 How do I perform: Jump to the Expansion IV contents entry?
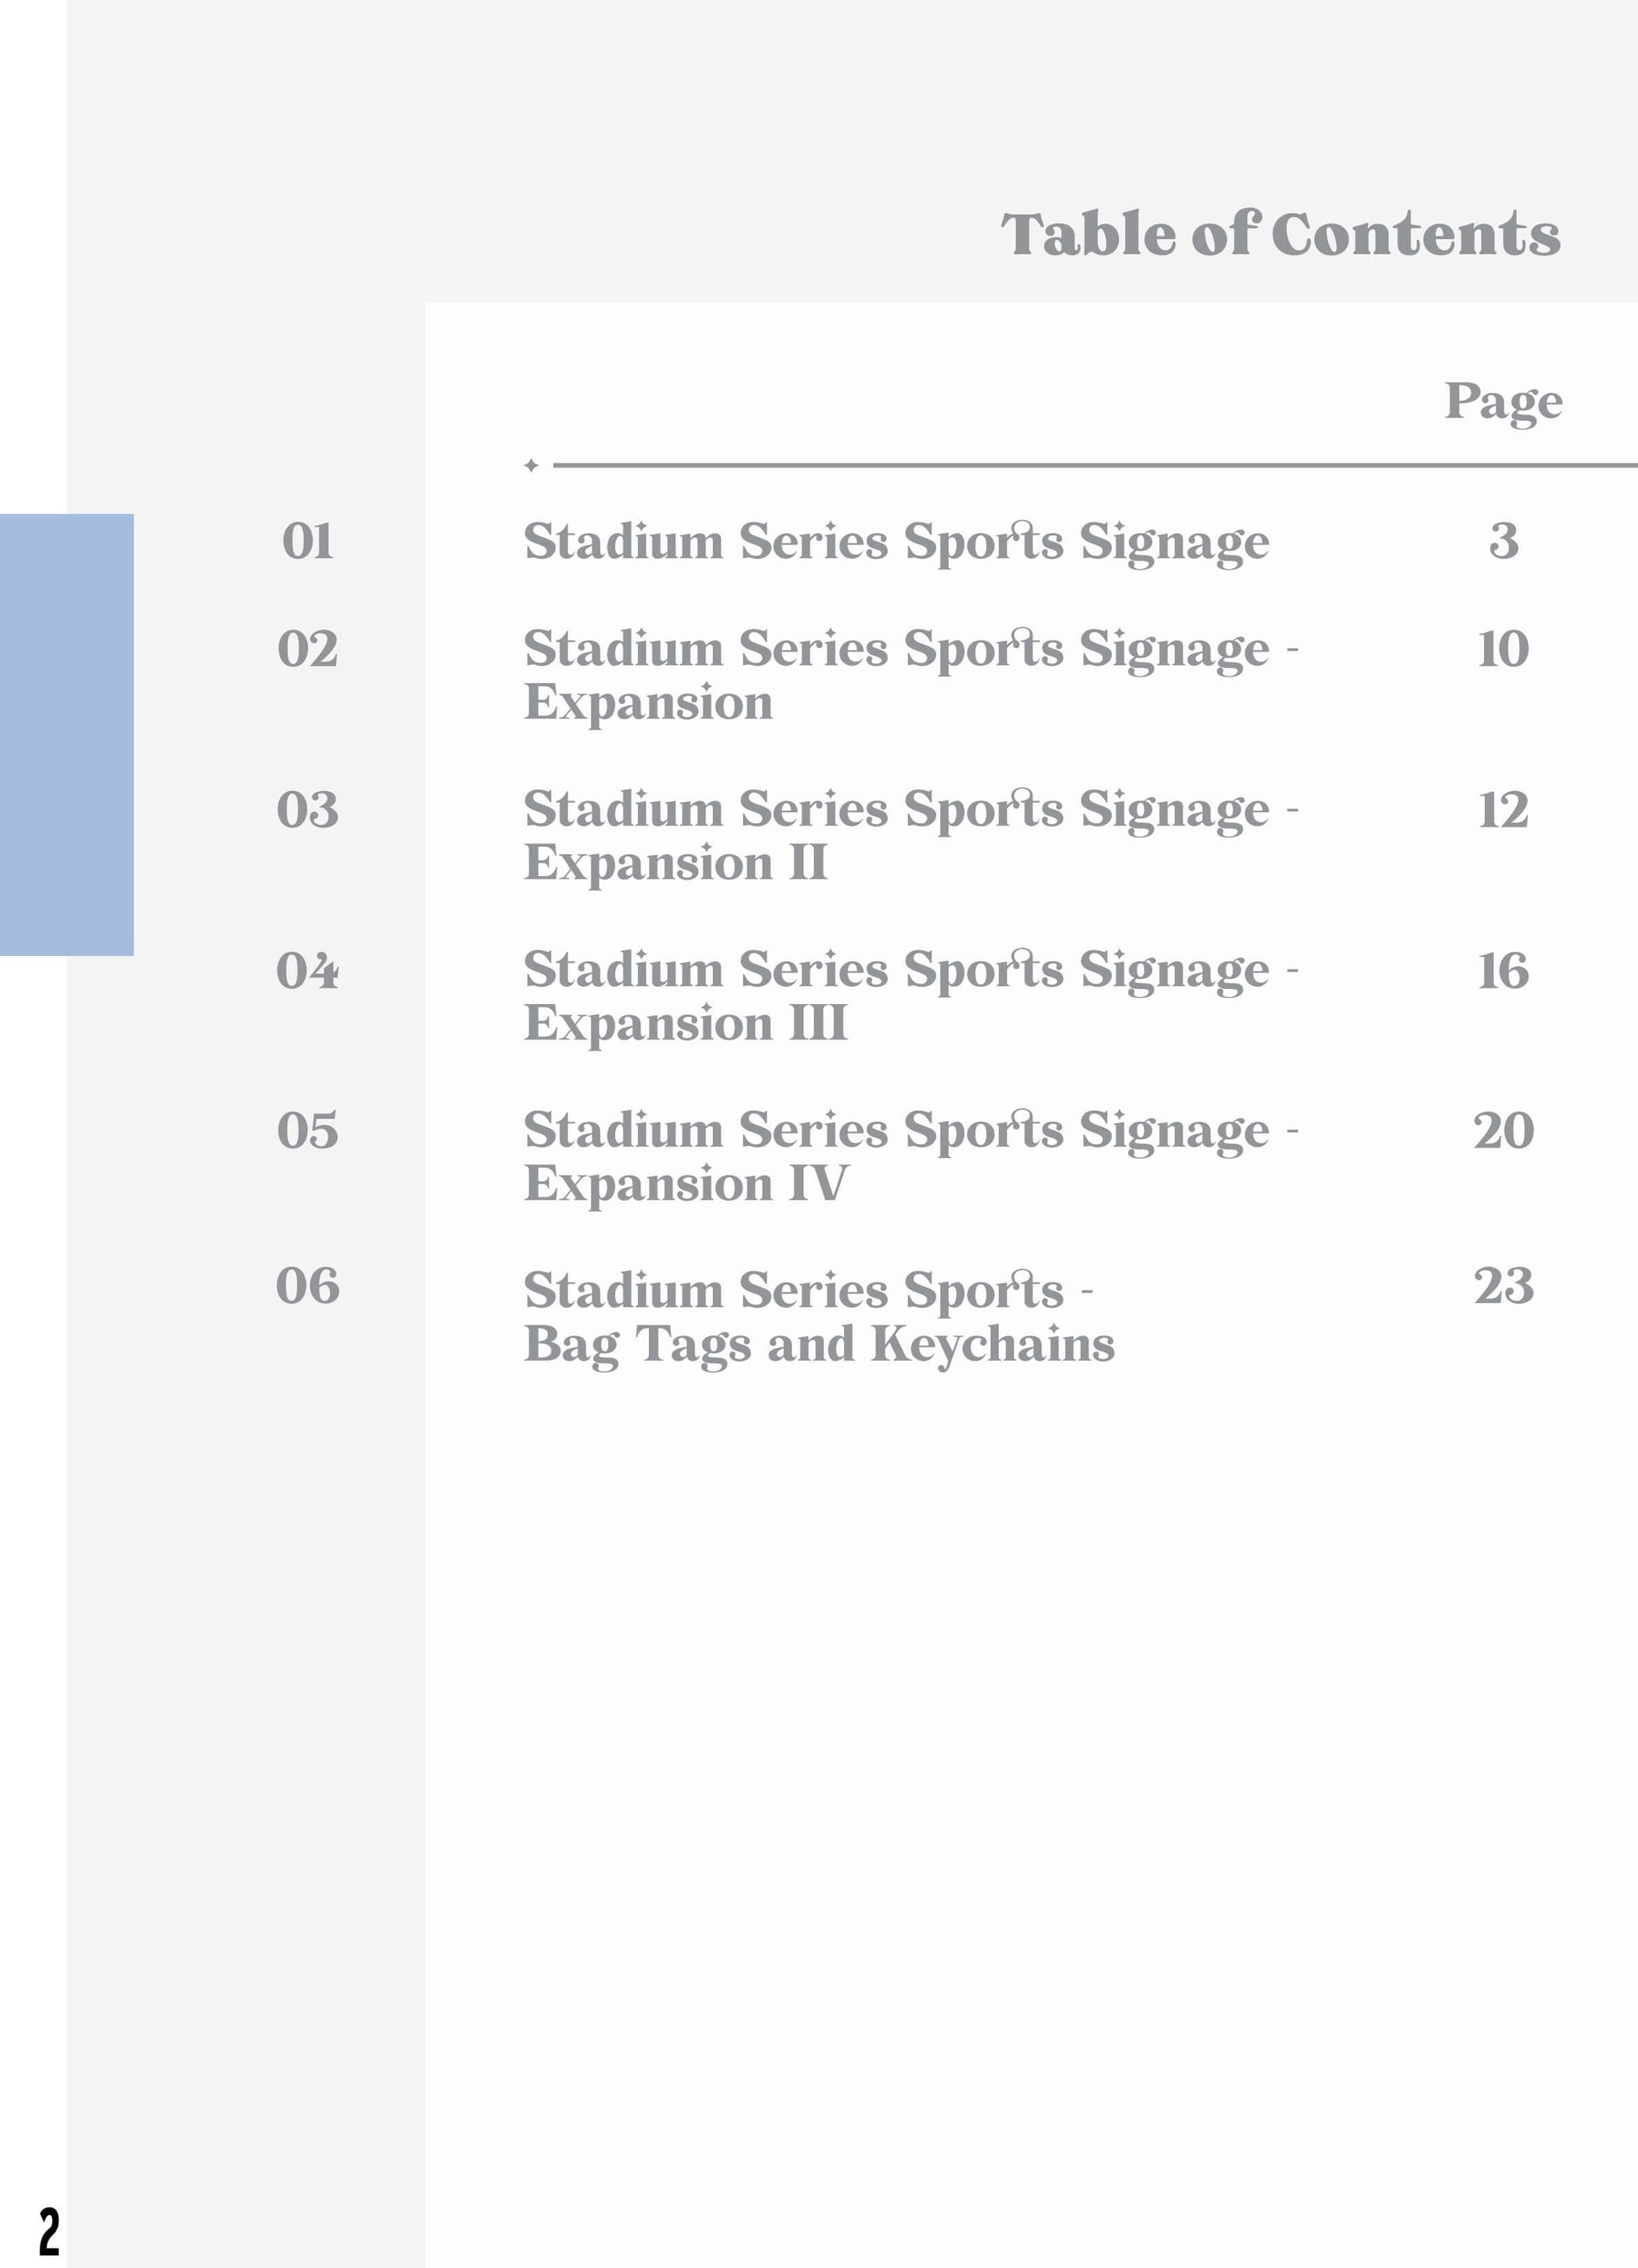pyautogui.click(x=910, y=1156)
